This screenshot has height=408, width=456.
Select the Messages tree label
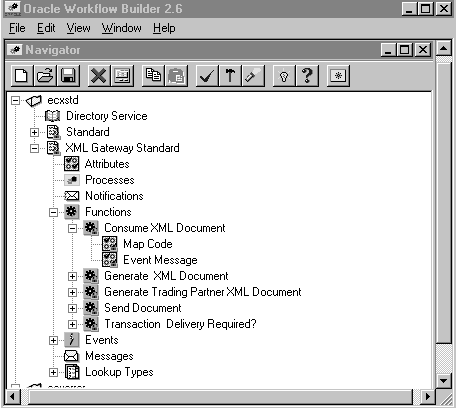109,356
